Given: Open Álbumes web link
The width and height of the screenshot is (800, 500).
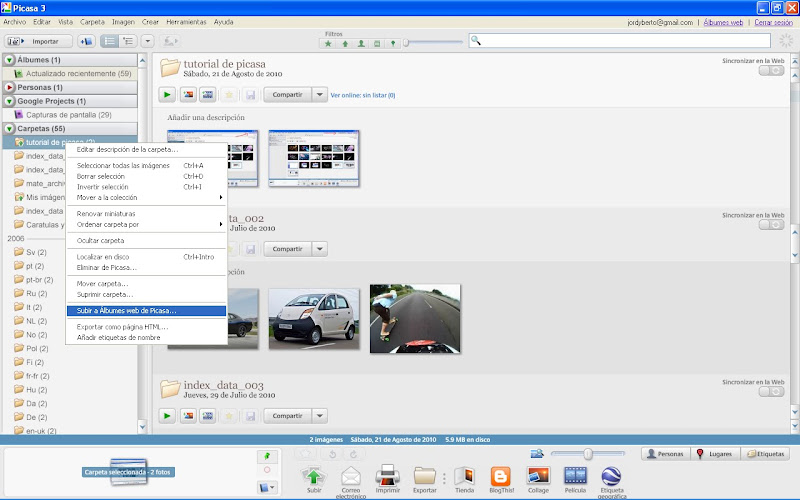Looking at the screenshot, I should (723, 22).
